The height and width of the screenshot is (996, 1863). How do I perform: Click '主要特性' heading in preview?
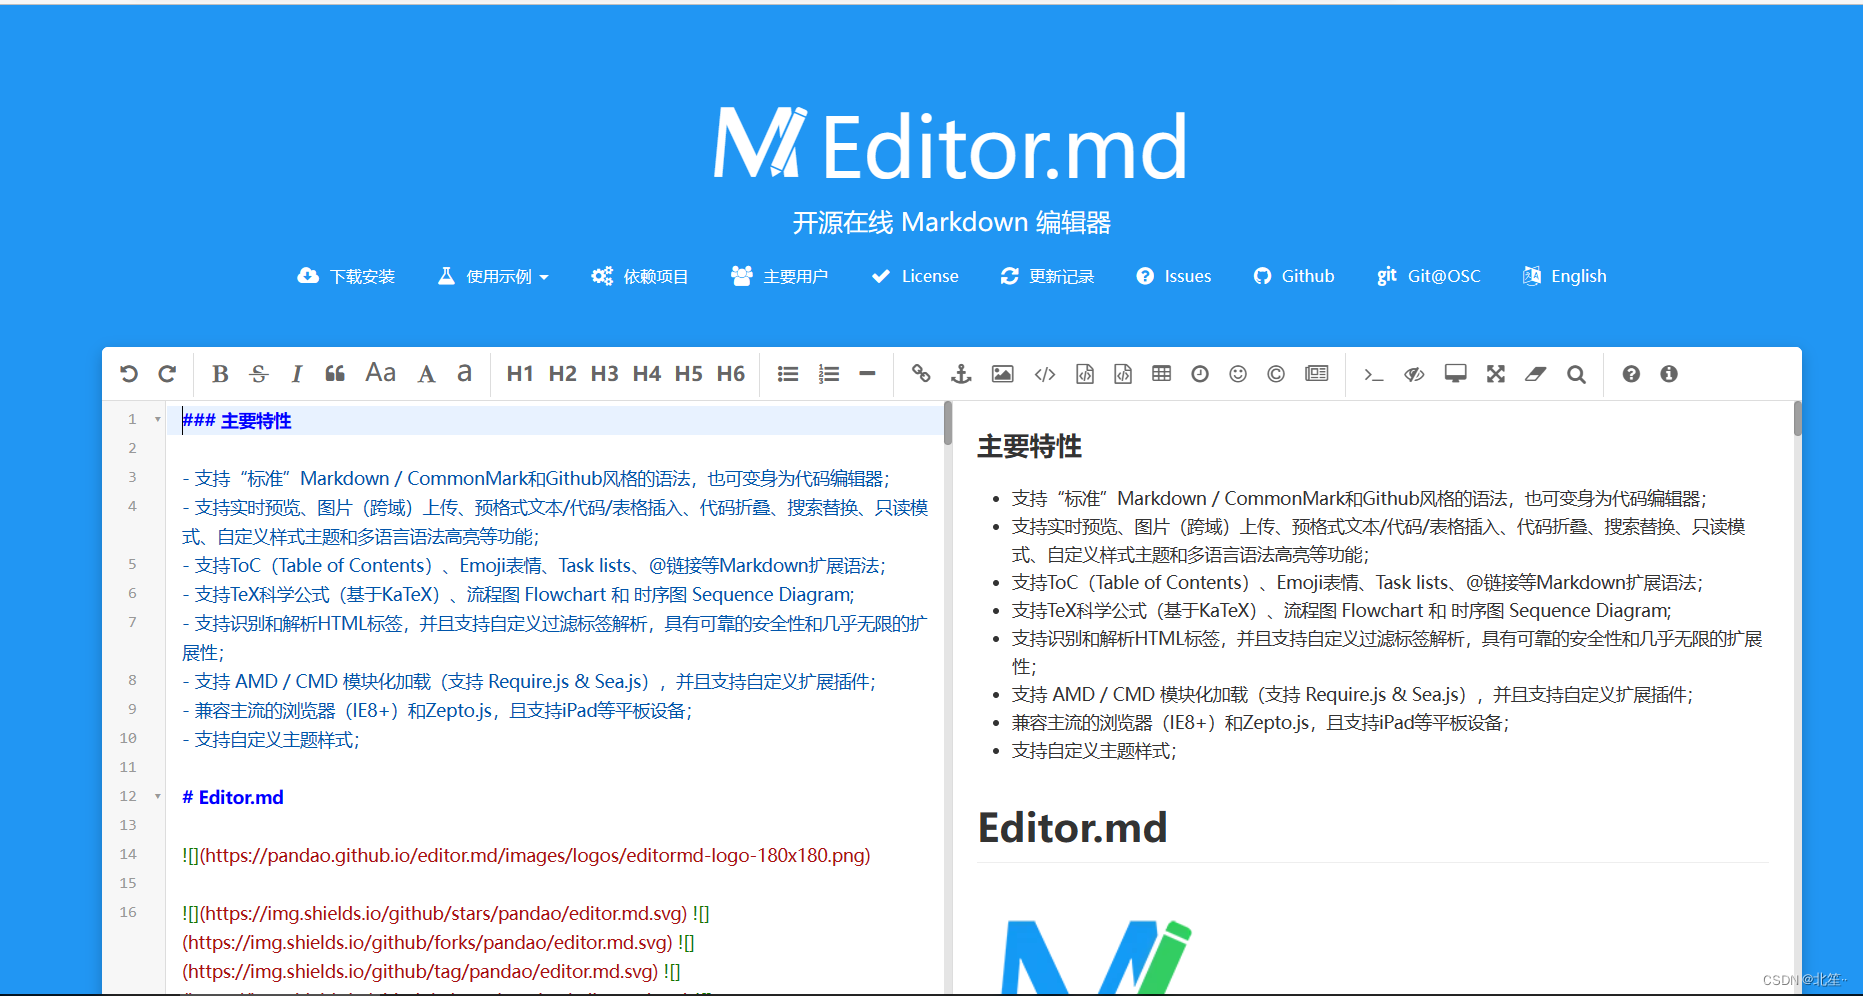(1029, 446)
